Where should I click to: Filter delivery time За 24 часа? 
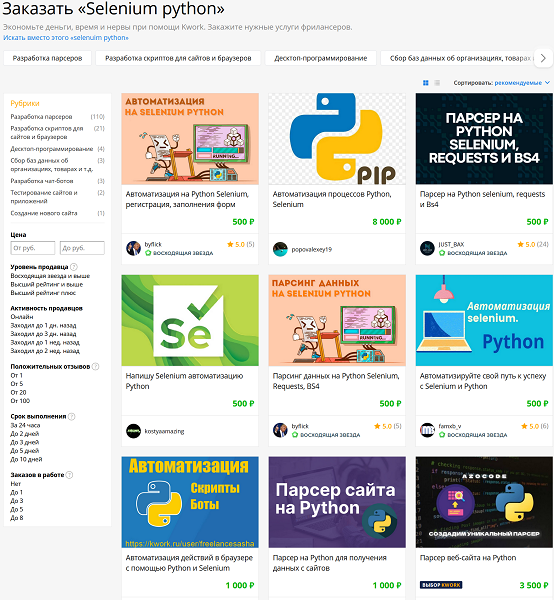[x=25, y=425]
